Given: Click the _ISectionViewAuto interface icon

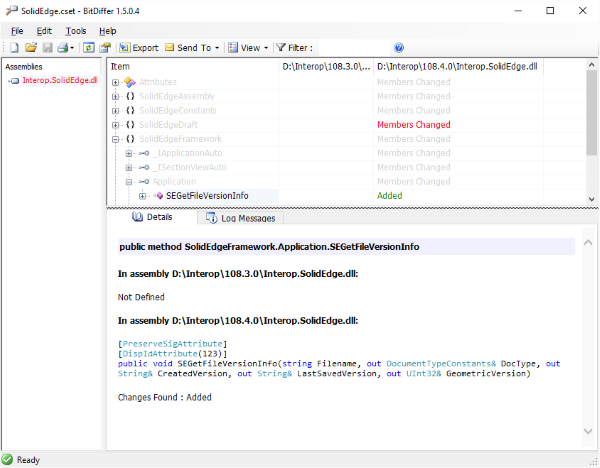Looking at the screenshot, I should (144, 167).
